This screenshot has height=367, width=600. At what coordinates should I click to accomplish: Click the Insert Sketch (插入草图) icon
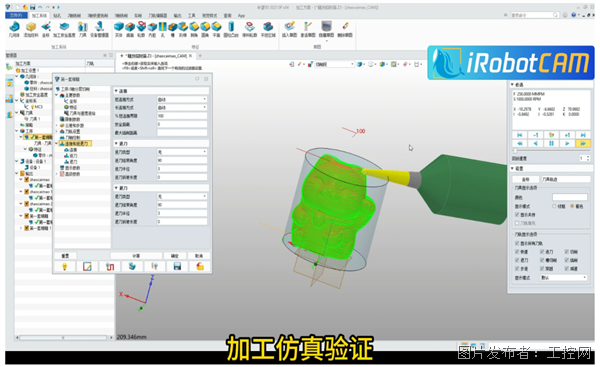289,29
